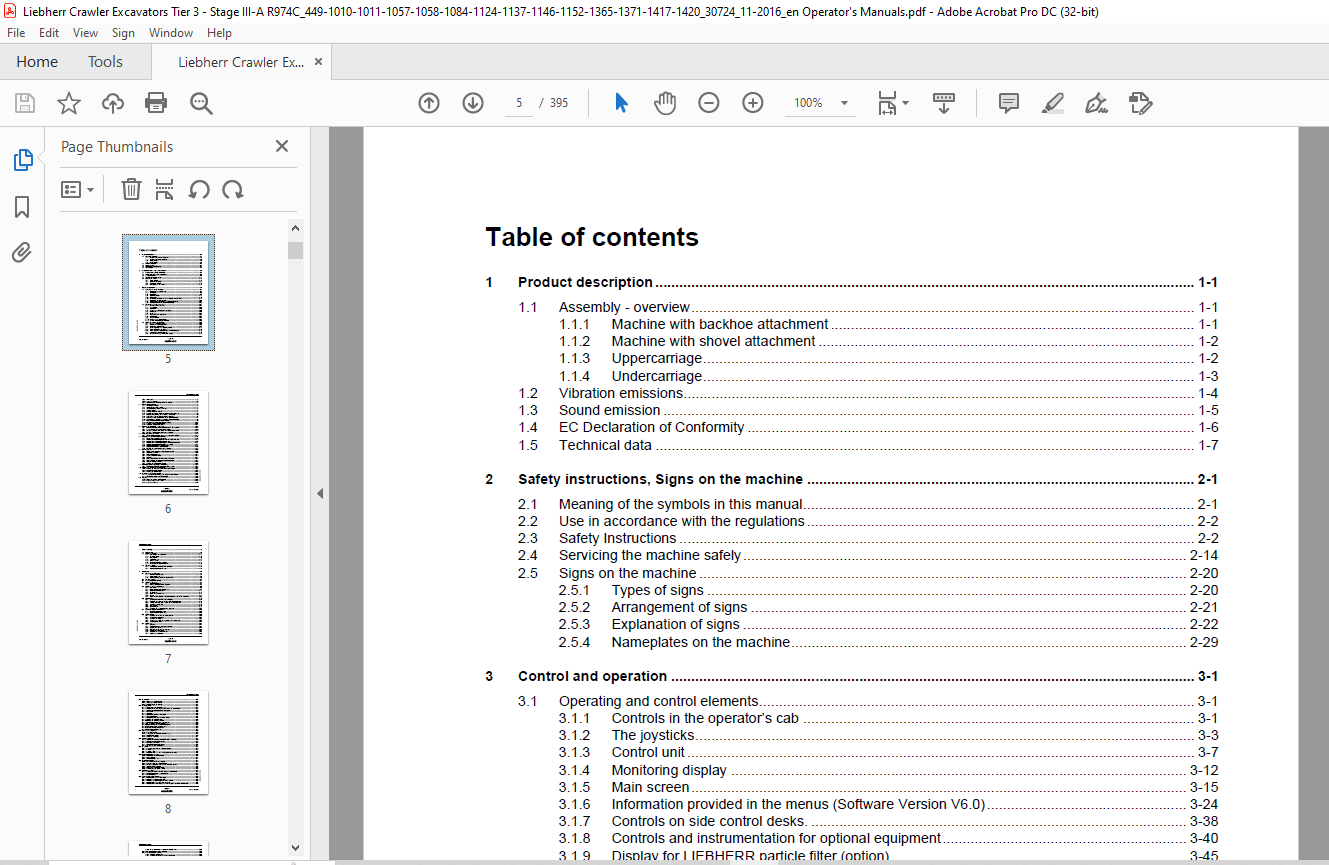Open the File menu
Image resolution: width=1329 pixels, height=865 pixels.
coord(16,33)
